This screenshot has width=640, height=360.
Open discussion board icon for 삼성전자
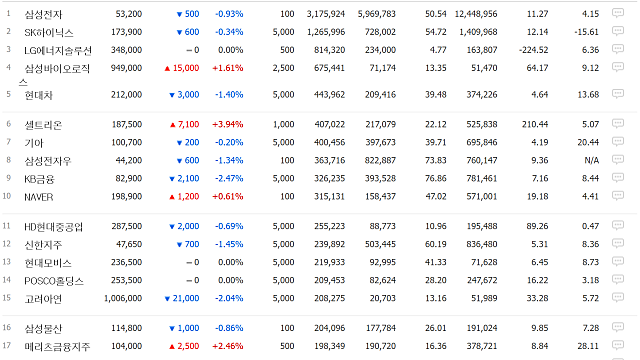pos(618,13)
